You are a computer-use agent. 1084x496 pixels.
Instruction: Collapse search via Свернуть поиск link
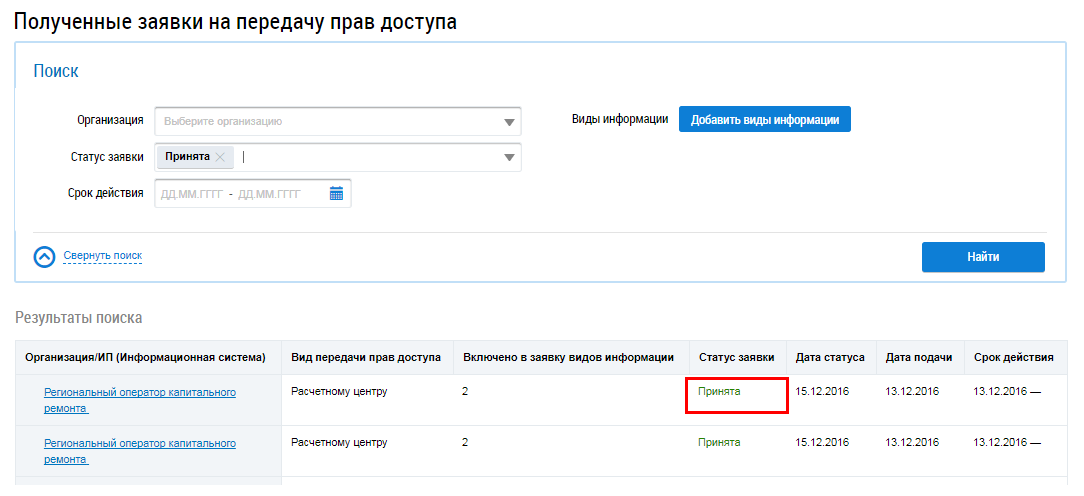click(102, 256)
